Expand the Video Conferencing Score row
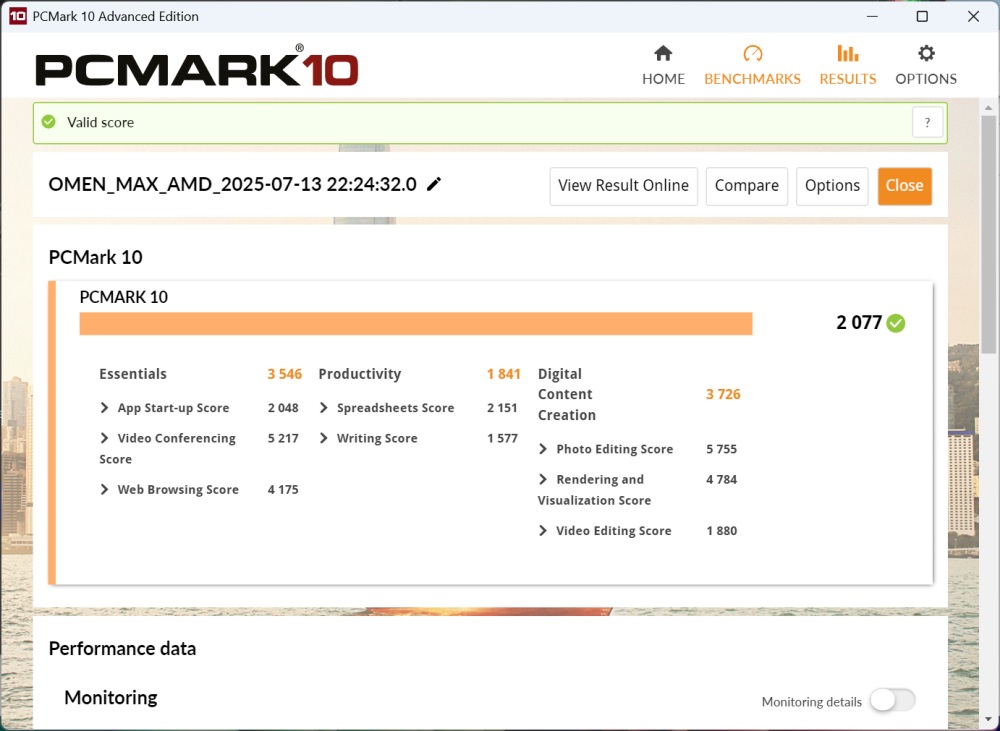1000x731 pixels. coord(105,438)
